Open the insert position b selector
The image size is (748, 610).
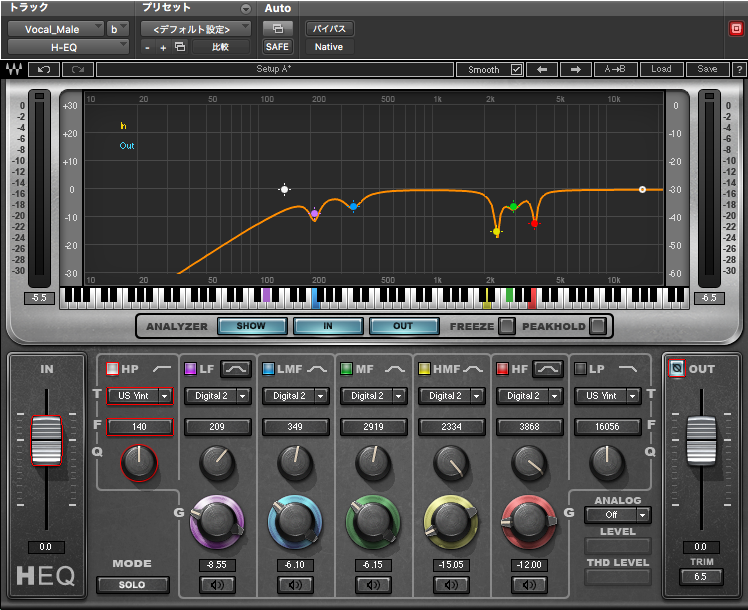click(x=117, y=29)
